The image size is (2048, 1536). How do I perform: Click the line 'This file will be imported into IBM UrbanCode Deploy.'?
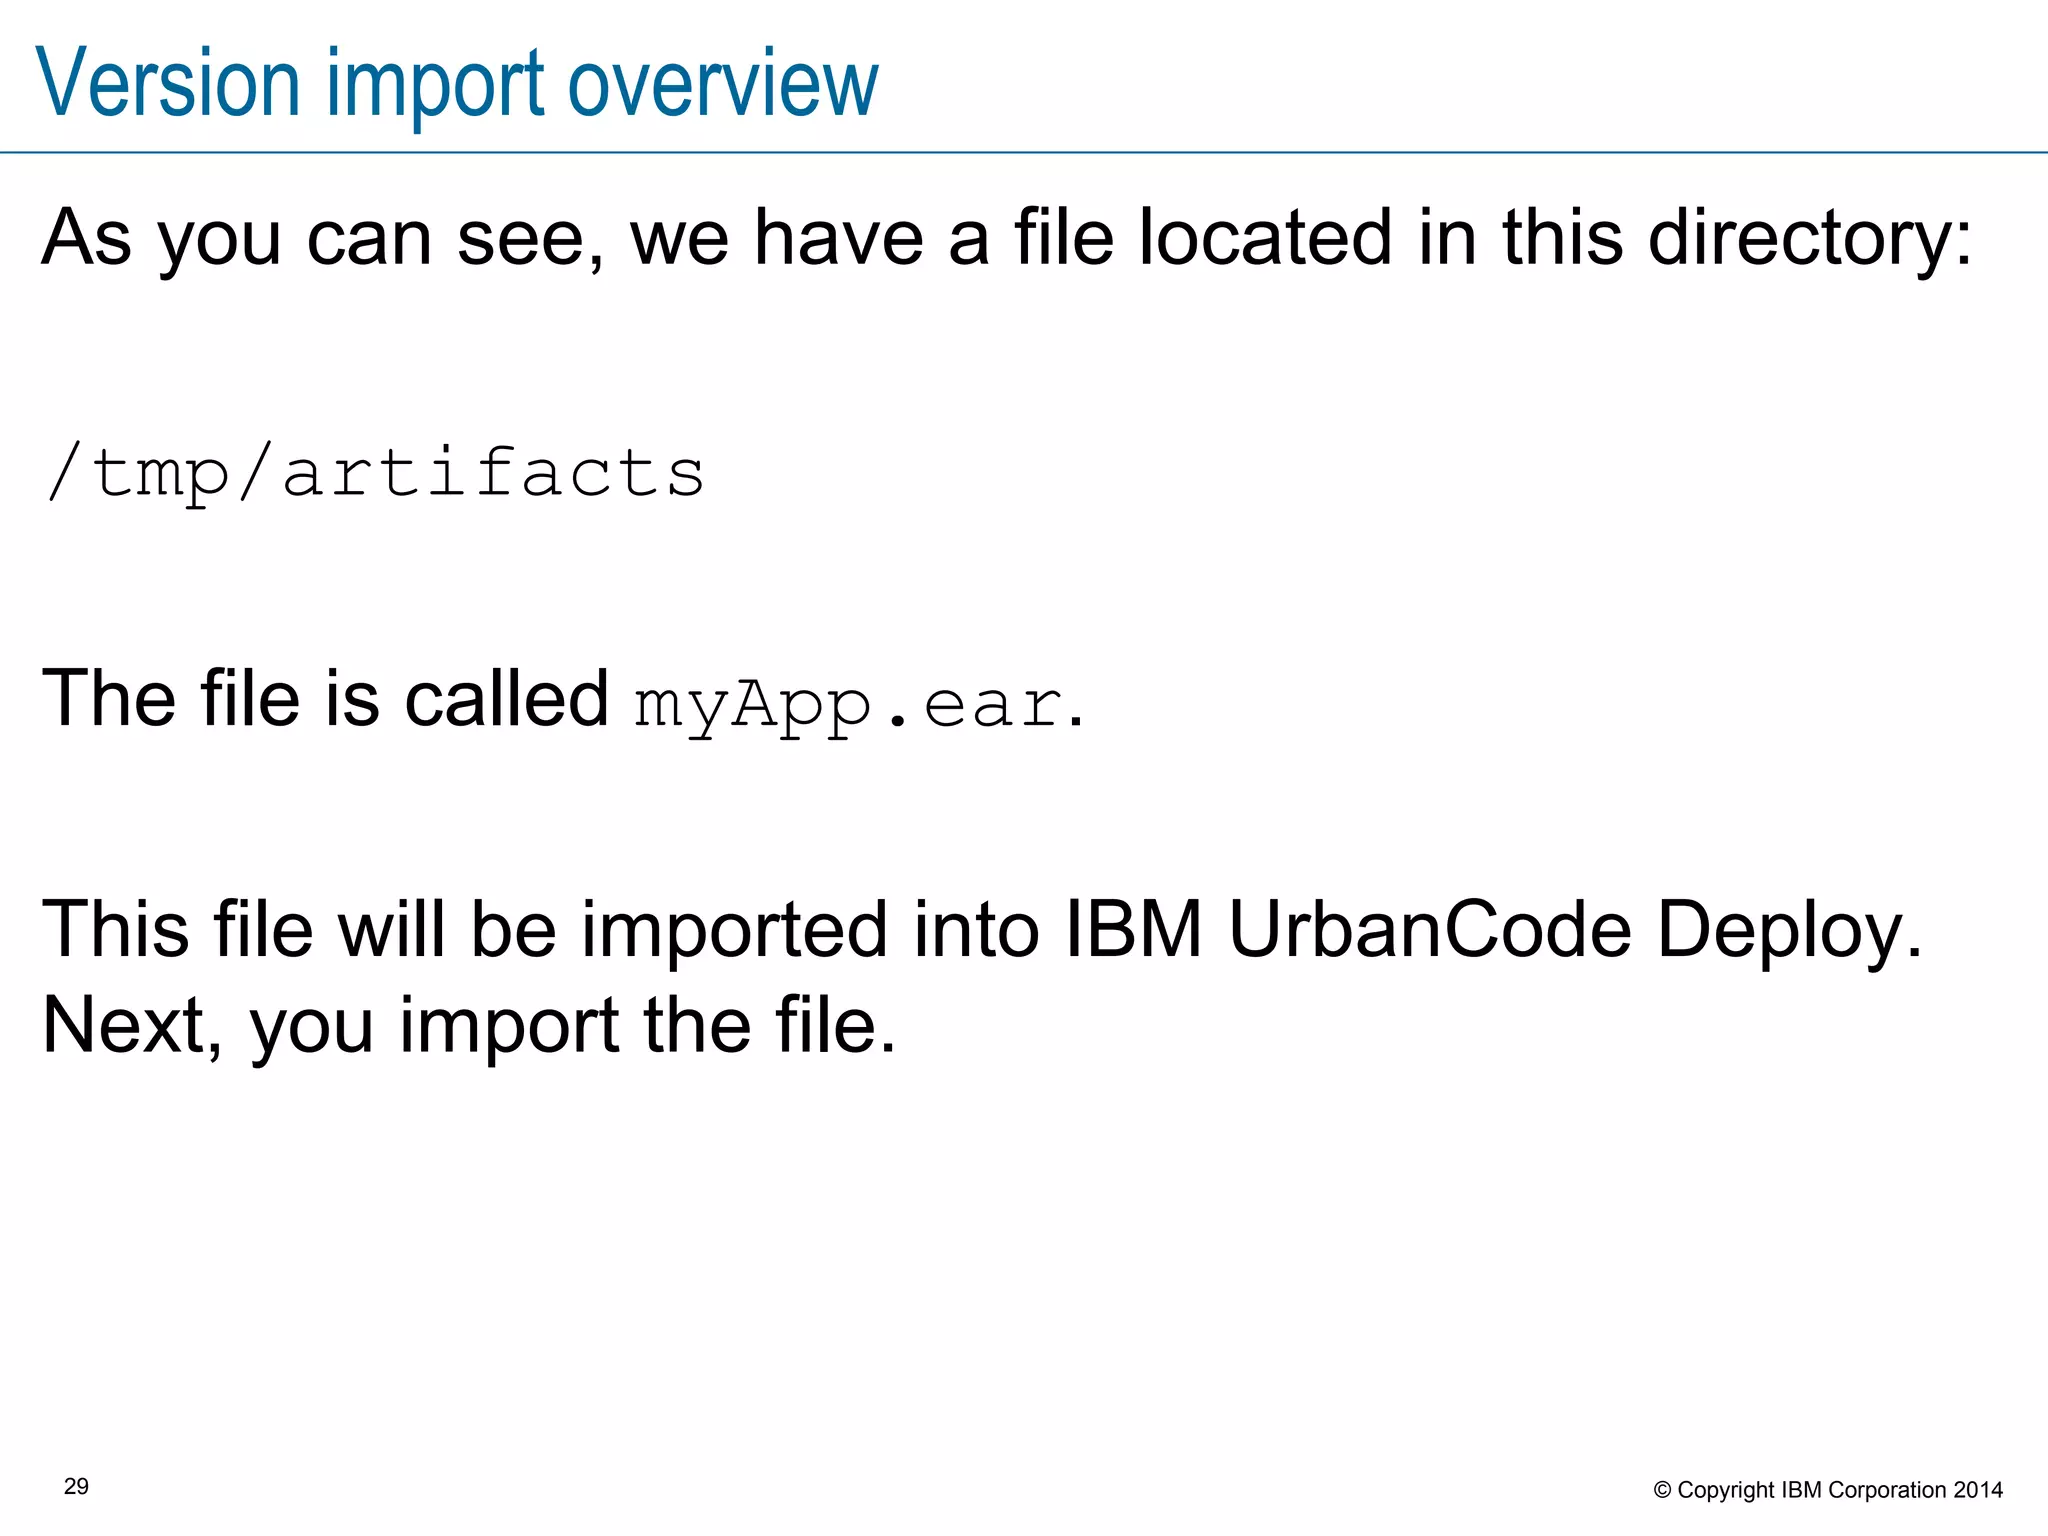982,931
